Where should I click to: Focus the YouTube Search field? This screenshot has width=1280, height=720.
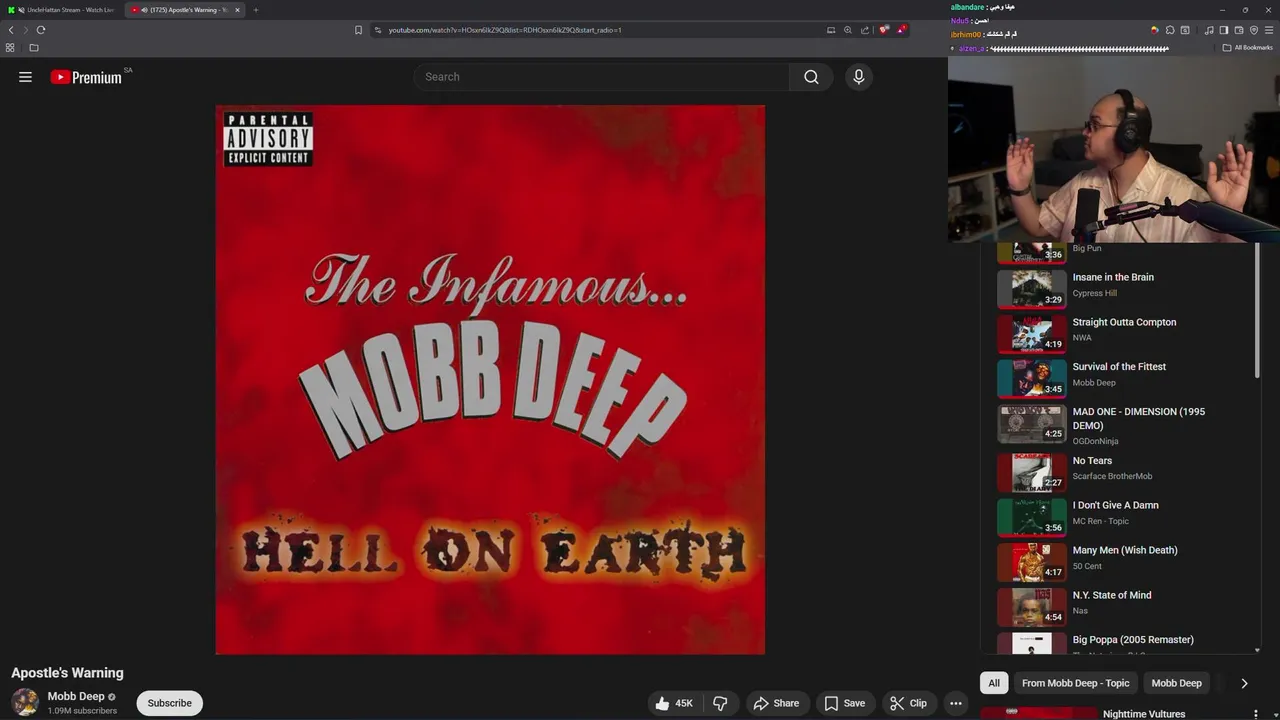(602, 77)
